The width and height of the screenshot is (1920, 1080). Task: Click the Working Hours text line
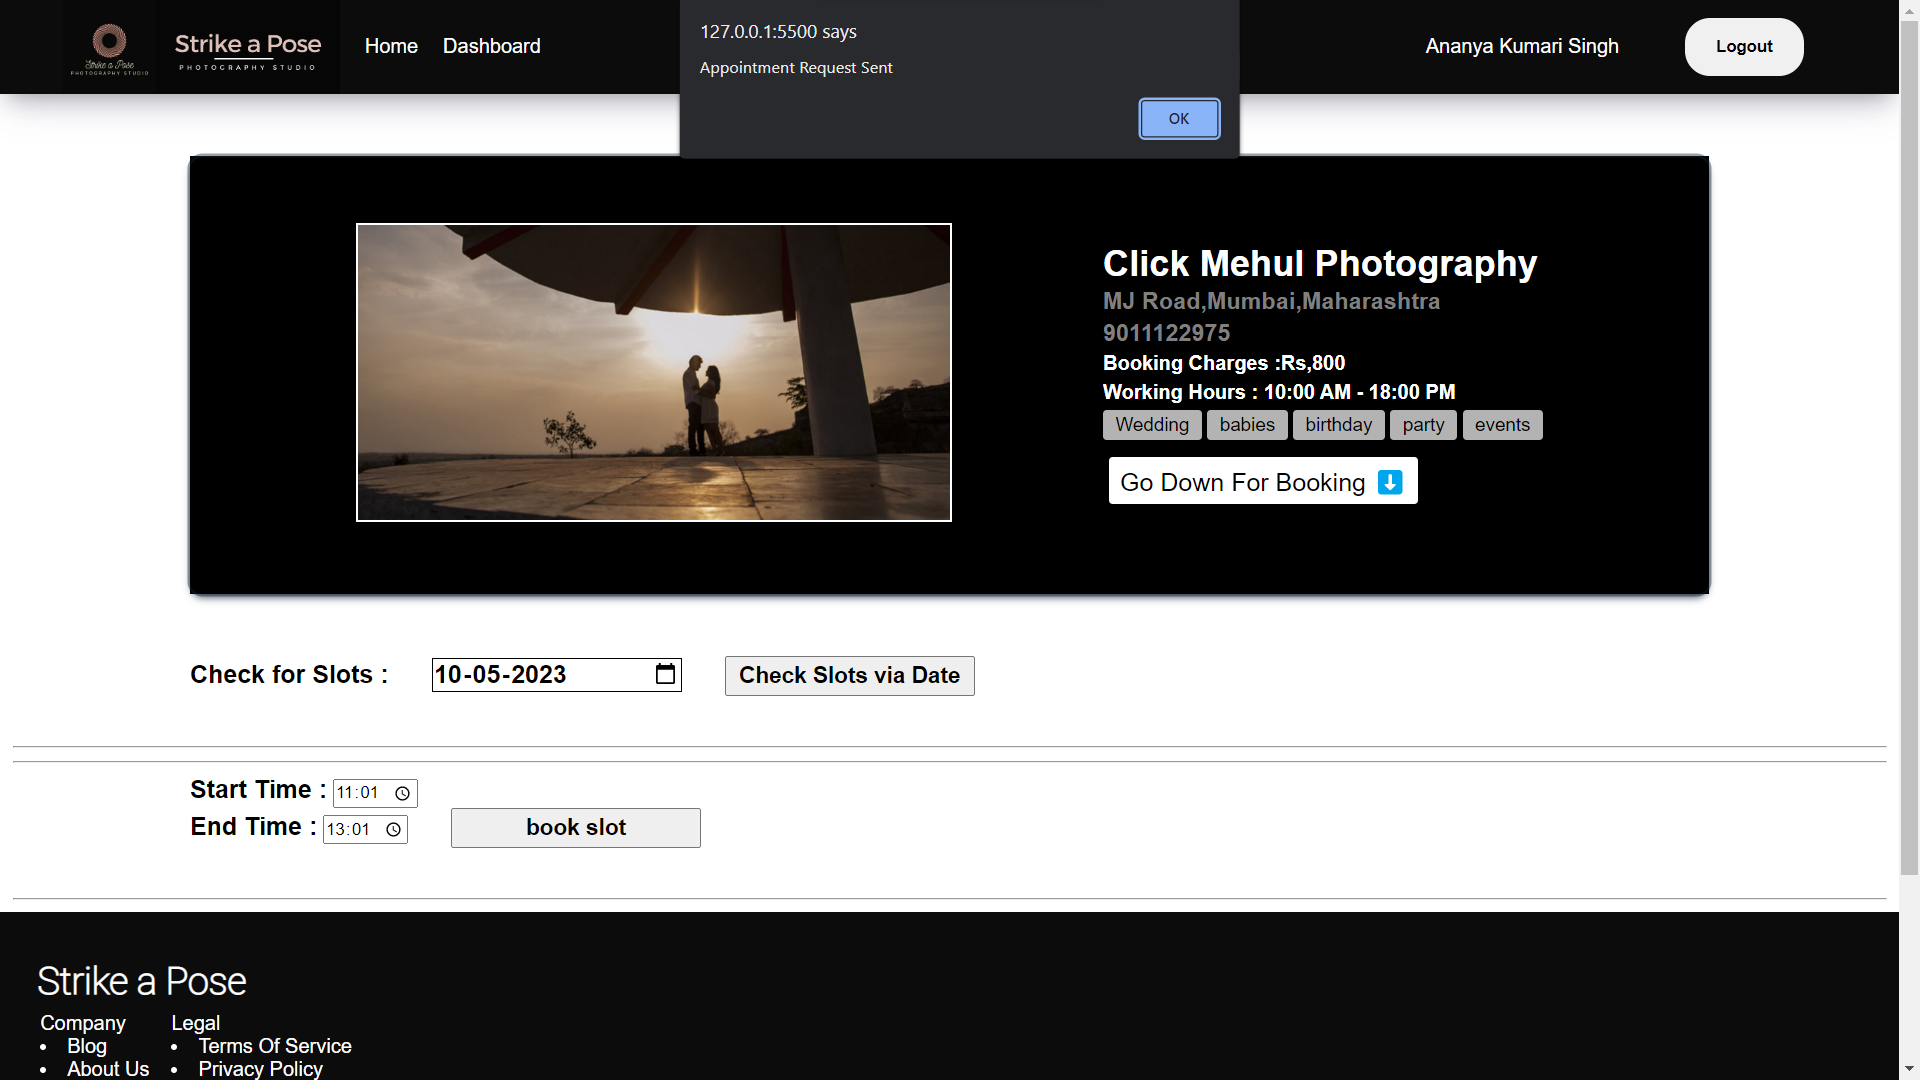click(x=1279, y=392)
